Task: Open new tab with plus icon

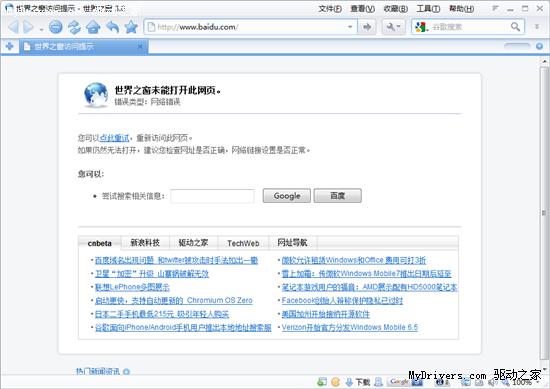Action: (9, 46)
